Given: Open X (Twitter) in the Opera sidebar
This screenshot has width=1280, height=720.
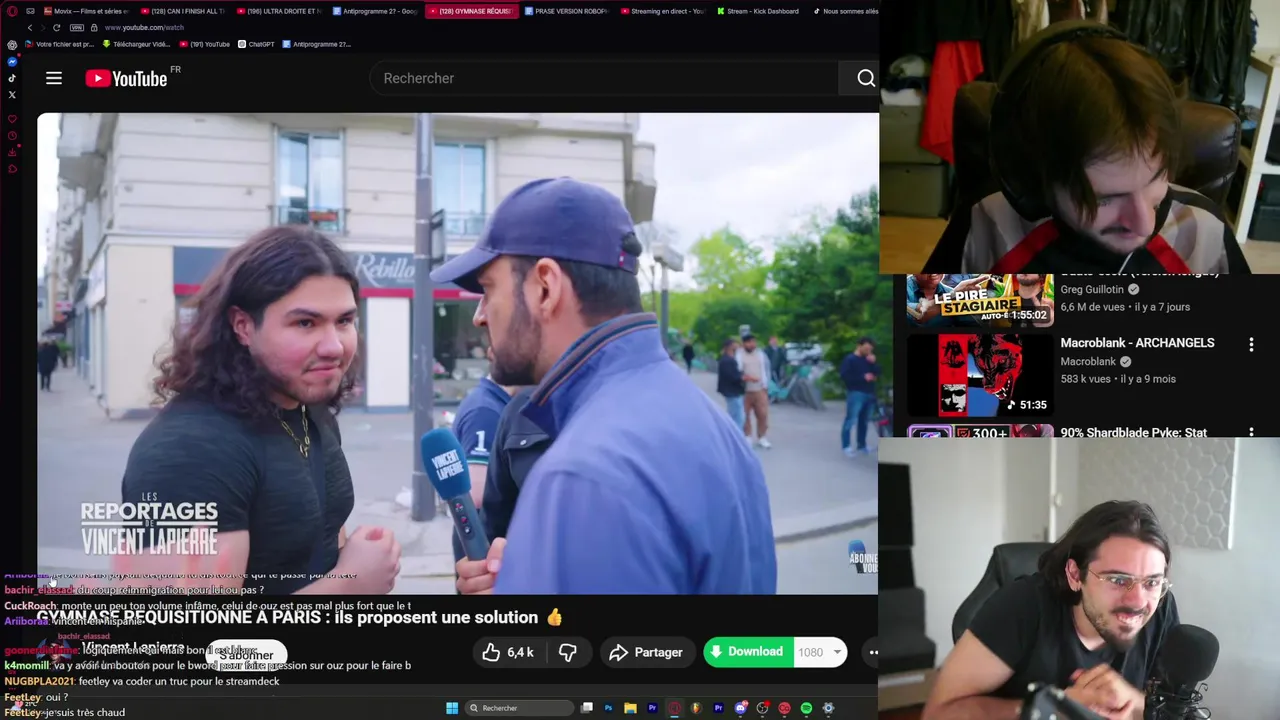Looking at the screenshot, I should click(x=12, y=94).
